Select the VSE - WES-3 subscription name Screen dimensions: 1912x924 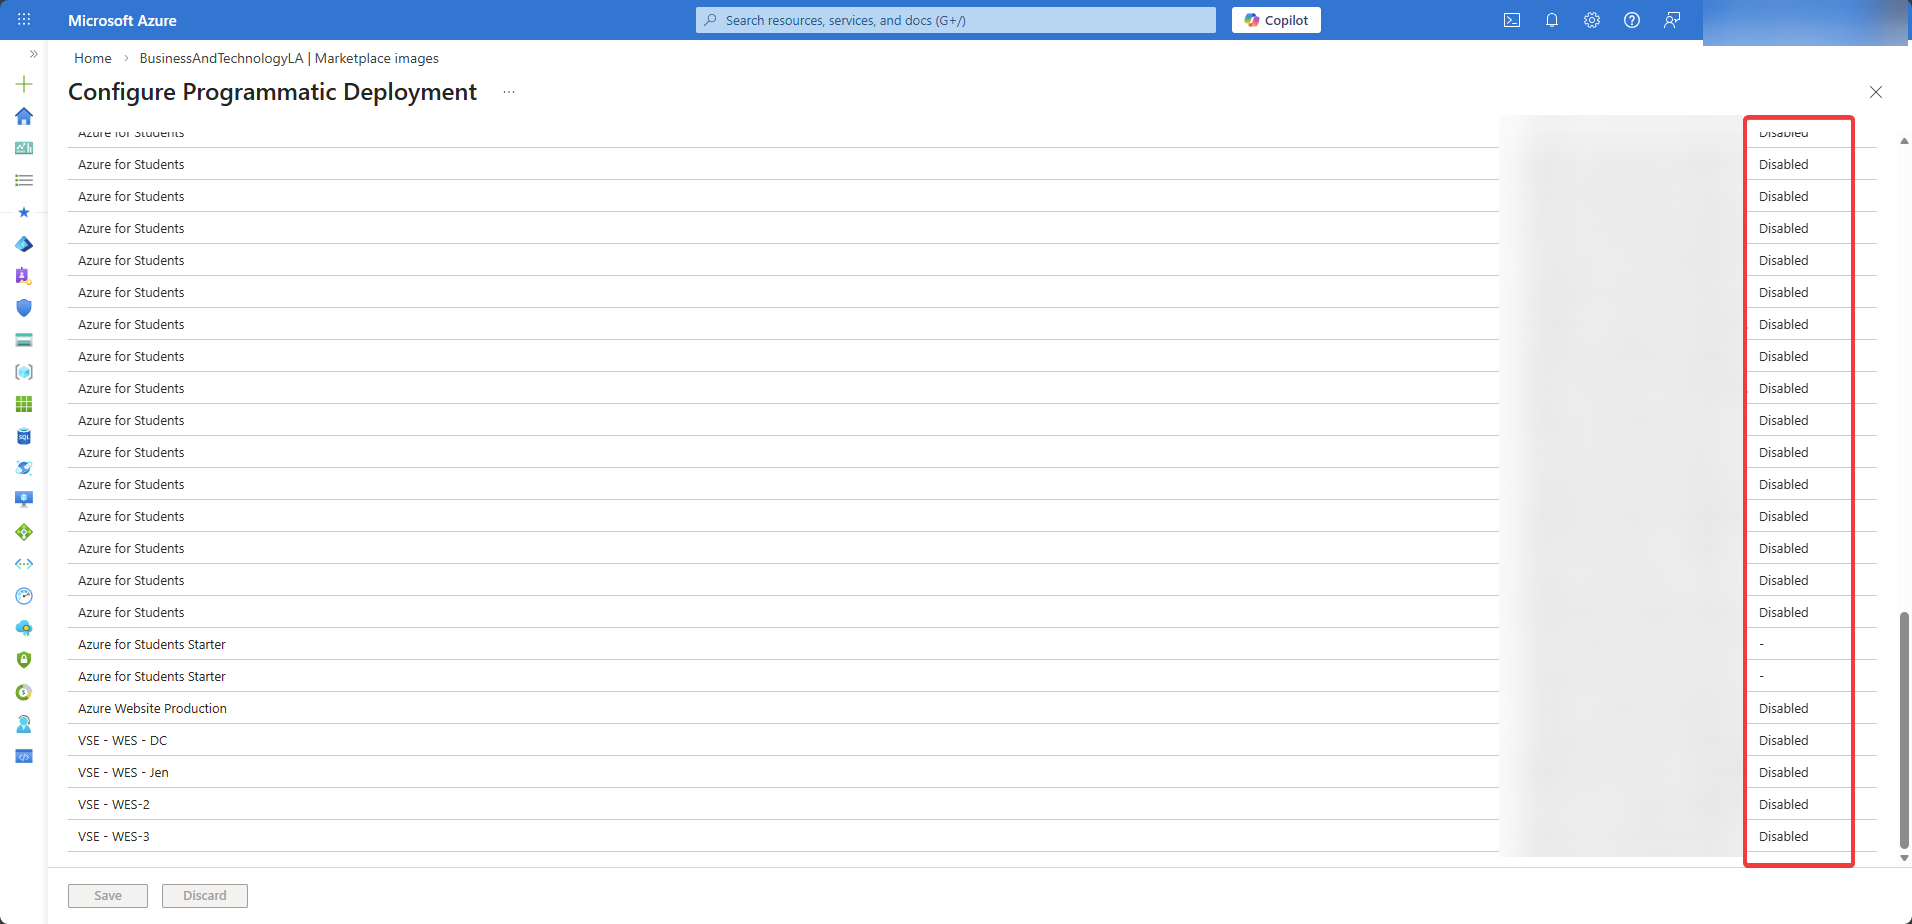pyautogui.click(x=114, y=836)
